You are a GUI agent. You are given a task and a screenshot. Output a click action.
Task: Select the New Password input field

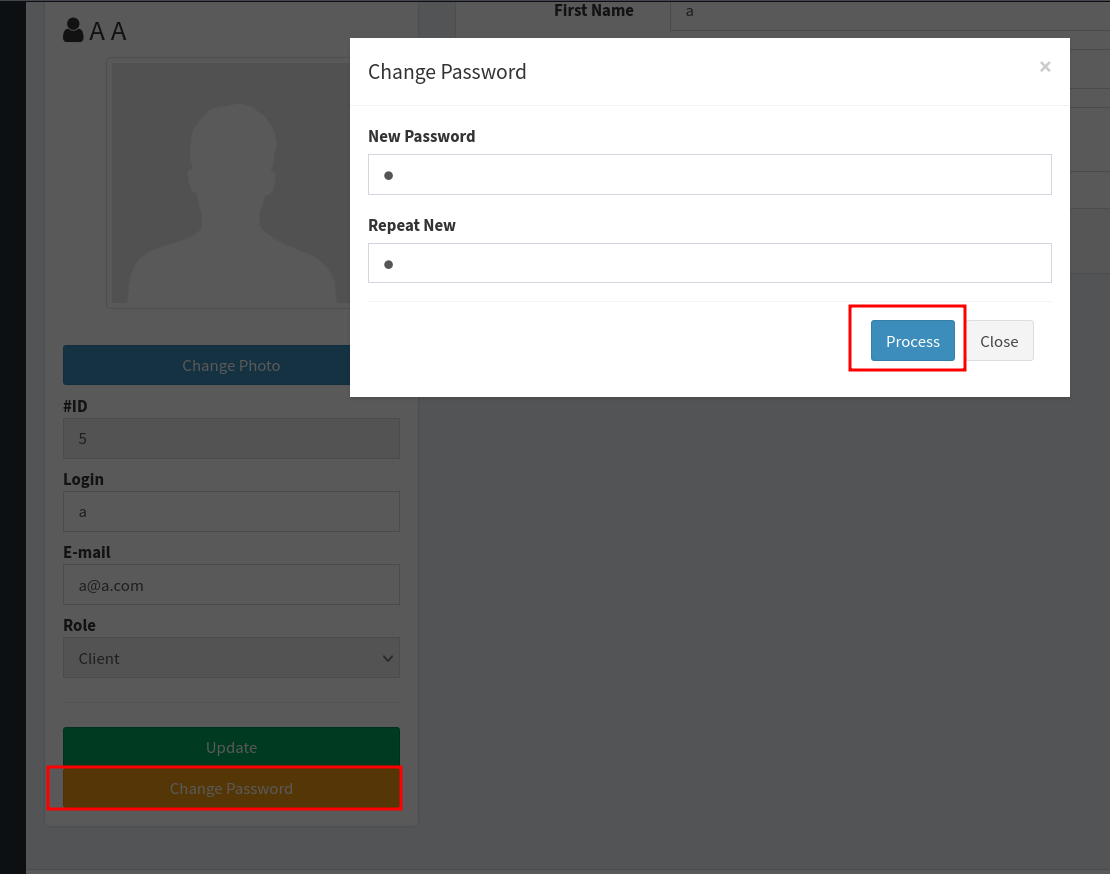pyautogui.click(x=710, y=174)
